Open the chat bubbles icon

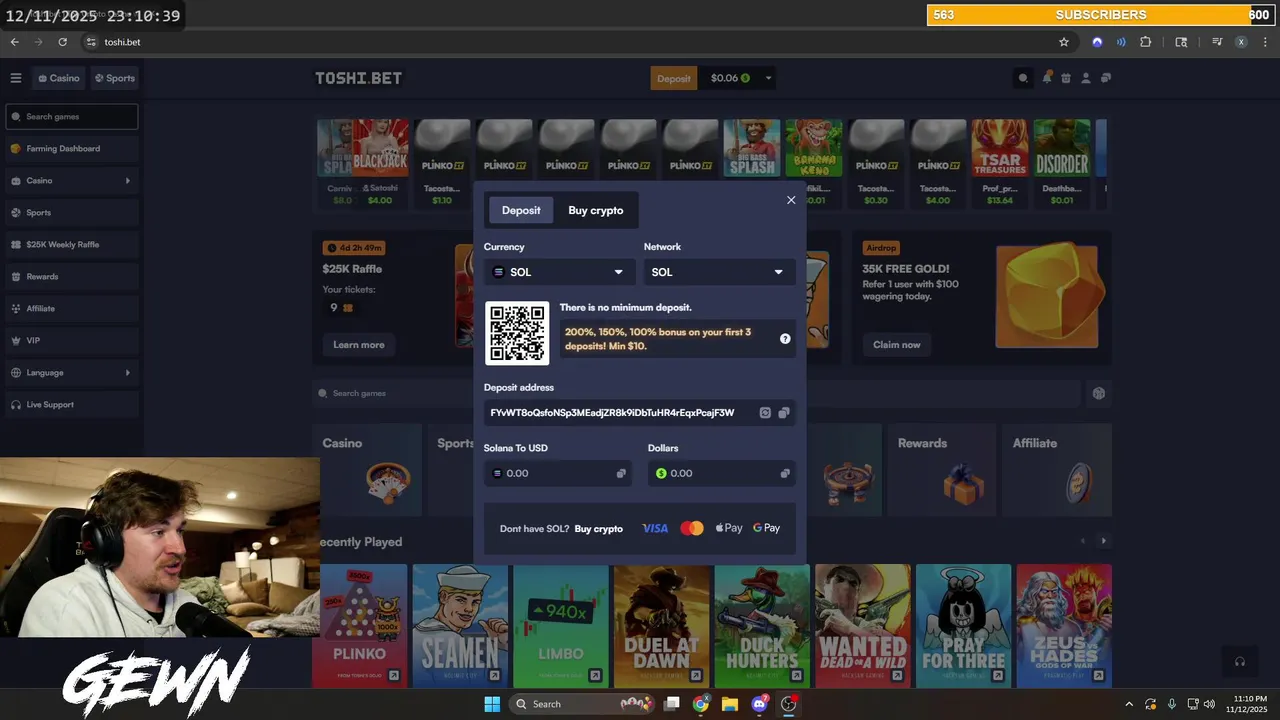click(1106, 78)
